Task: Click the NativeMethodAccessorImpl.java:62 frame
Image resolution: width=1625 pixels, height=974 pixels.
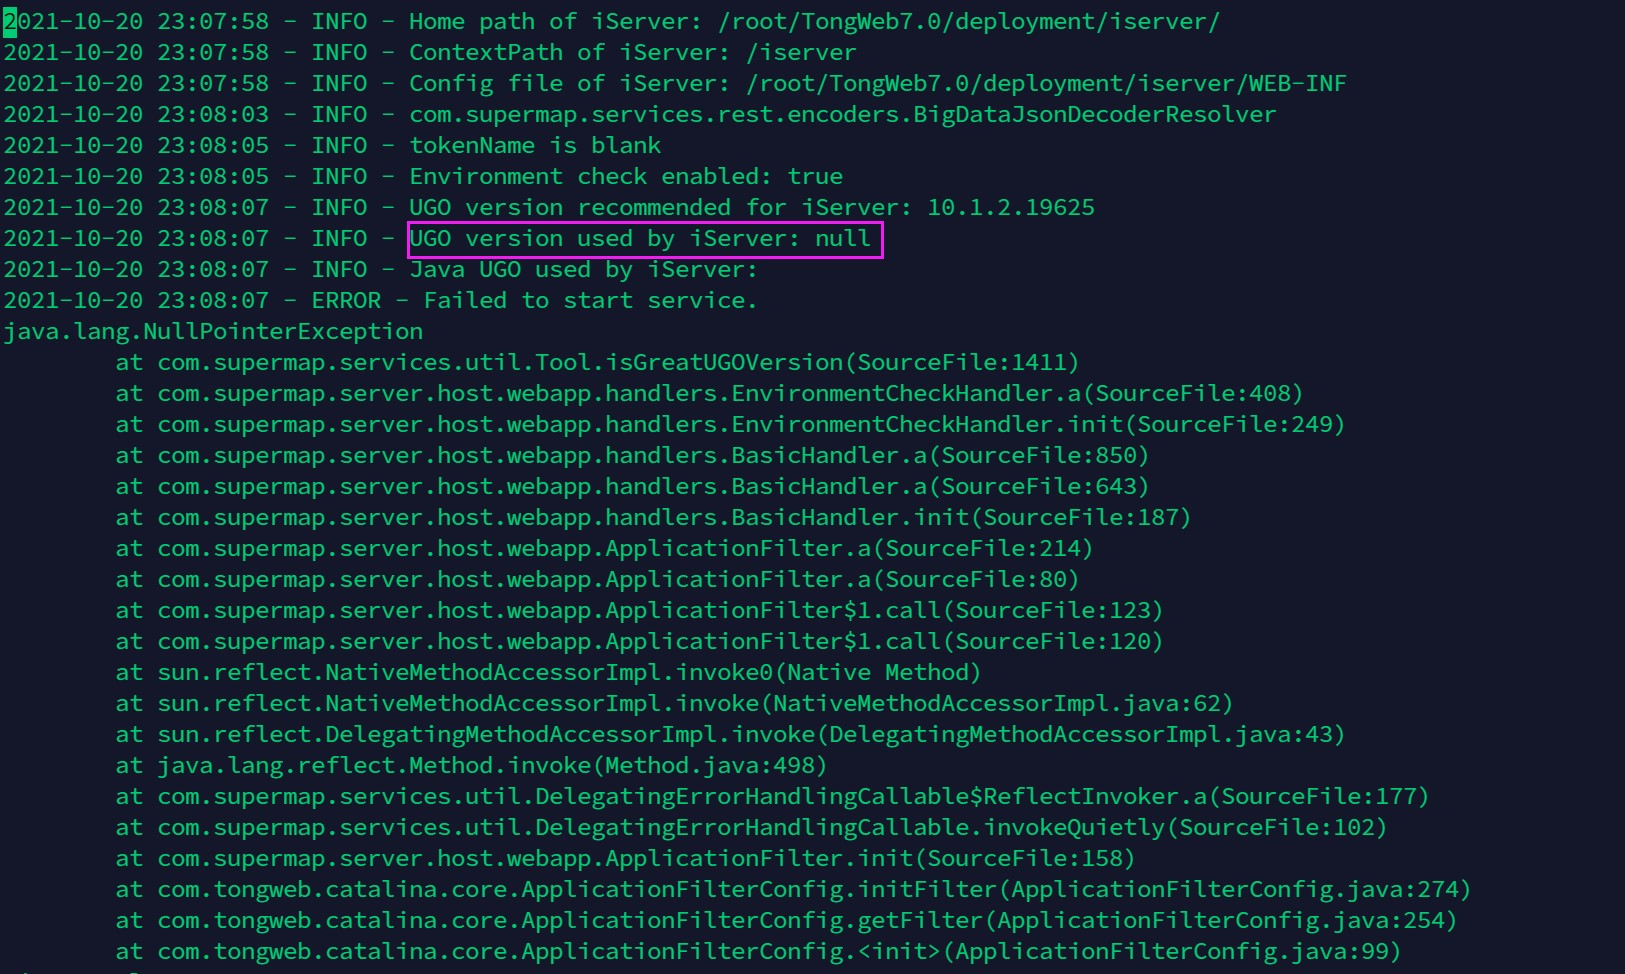Action: point(674,703)
